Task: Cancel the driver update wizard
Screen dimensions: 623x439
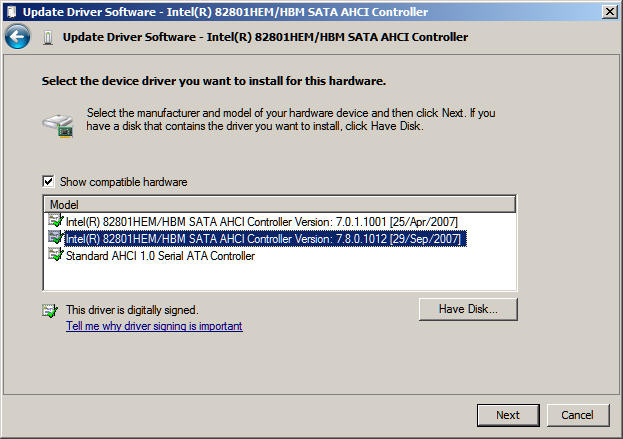Action: pos(578,415)
